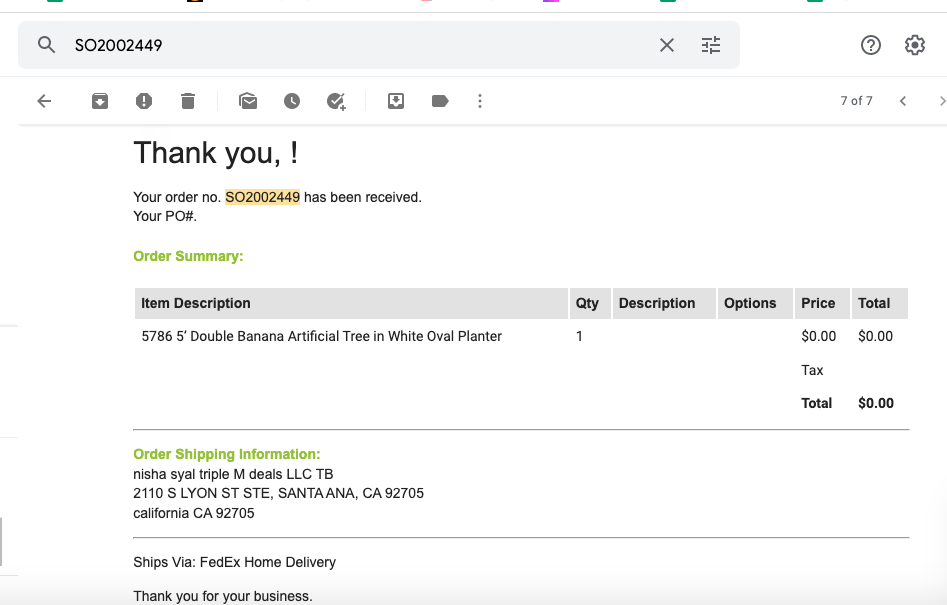Select highlighted order number SO2002449
Viewport: 947px width, 605px height.
point(262,197)
